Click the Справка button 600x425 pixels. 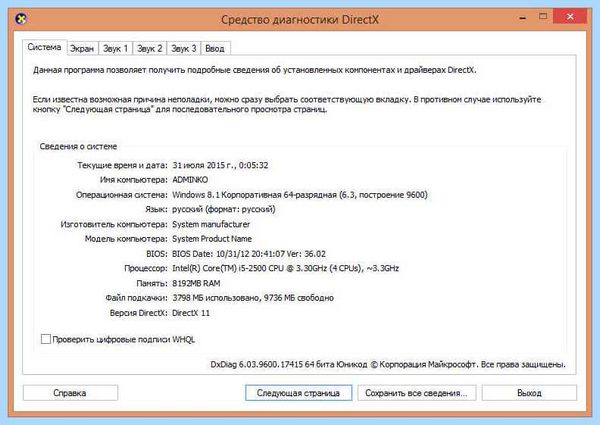click(70, 393)
